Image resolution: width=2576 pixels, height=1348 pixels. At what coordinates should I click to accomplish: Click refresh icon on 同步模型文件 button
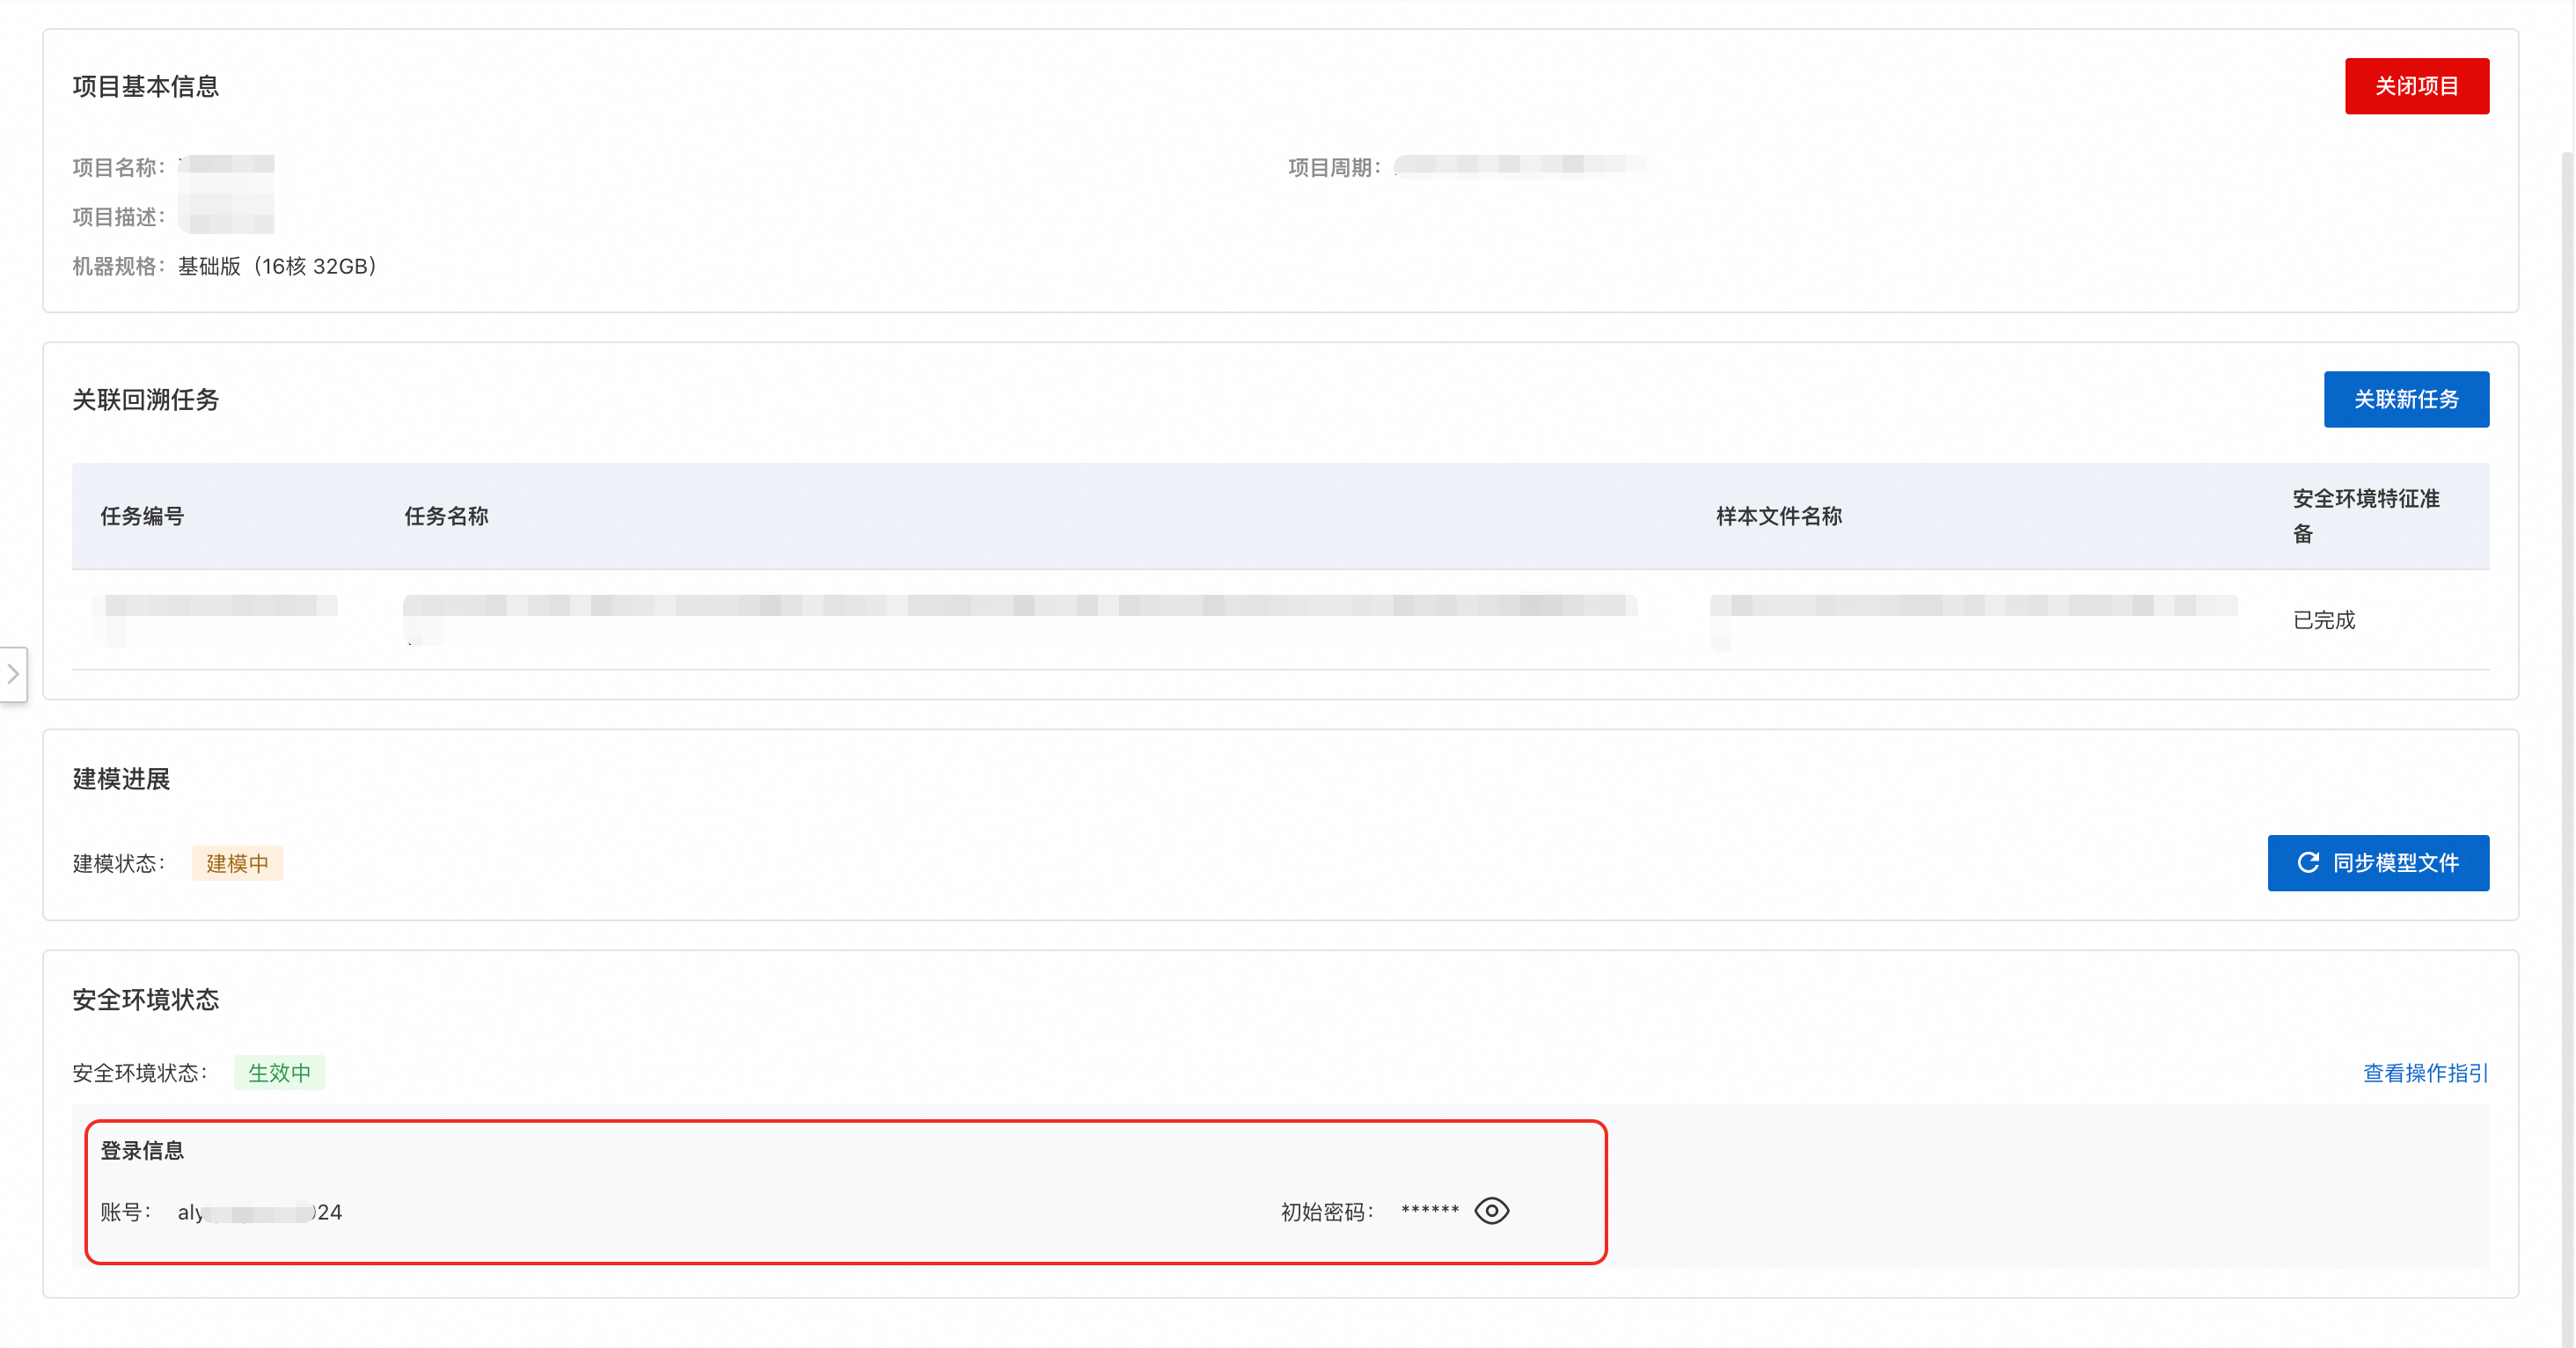coord(2308,863)
